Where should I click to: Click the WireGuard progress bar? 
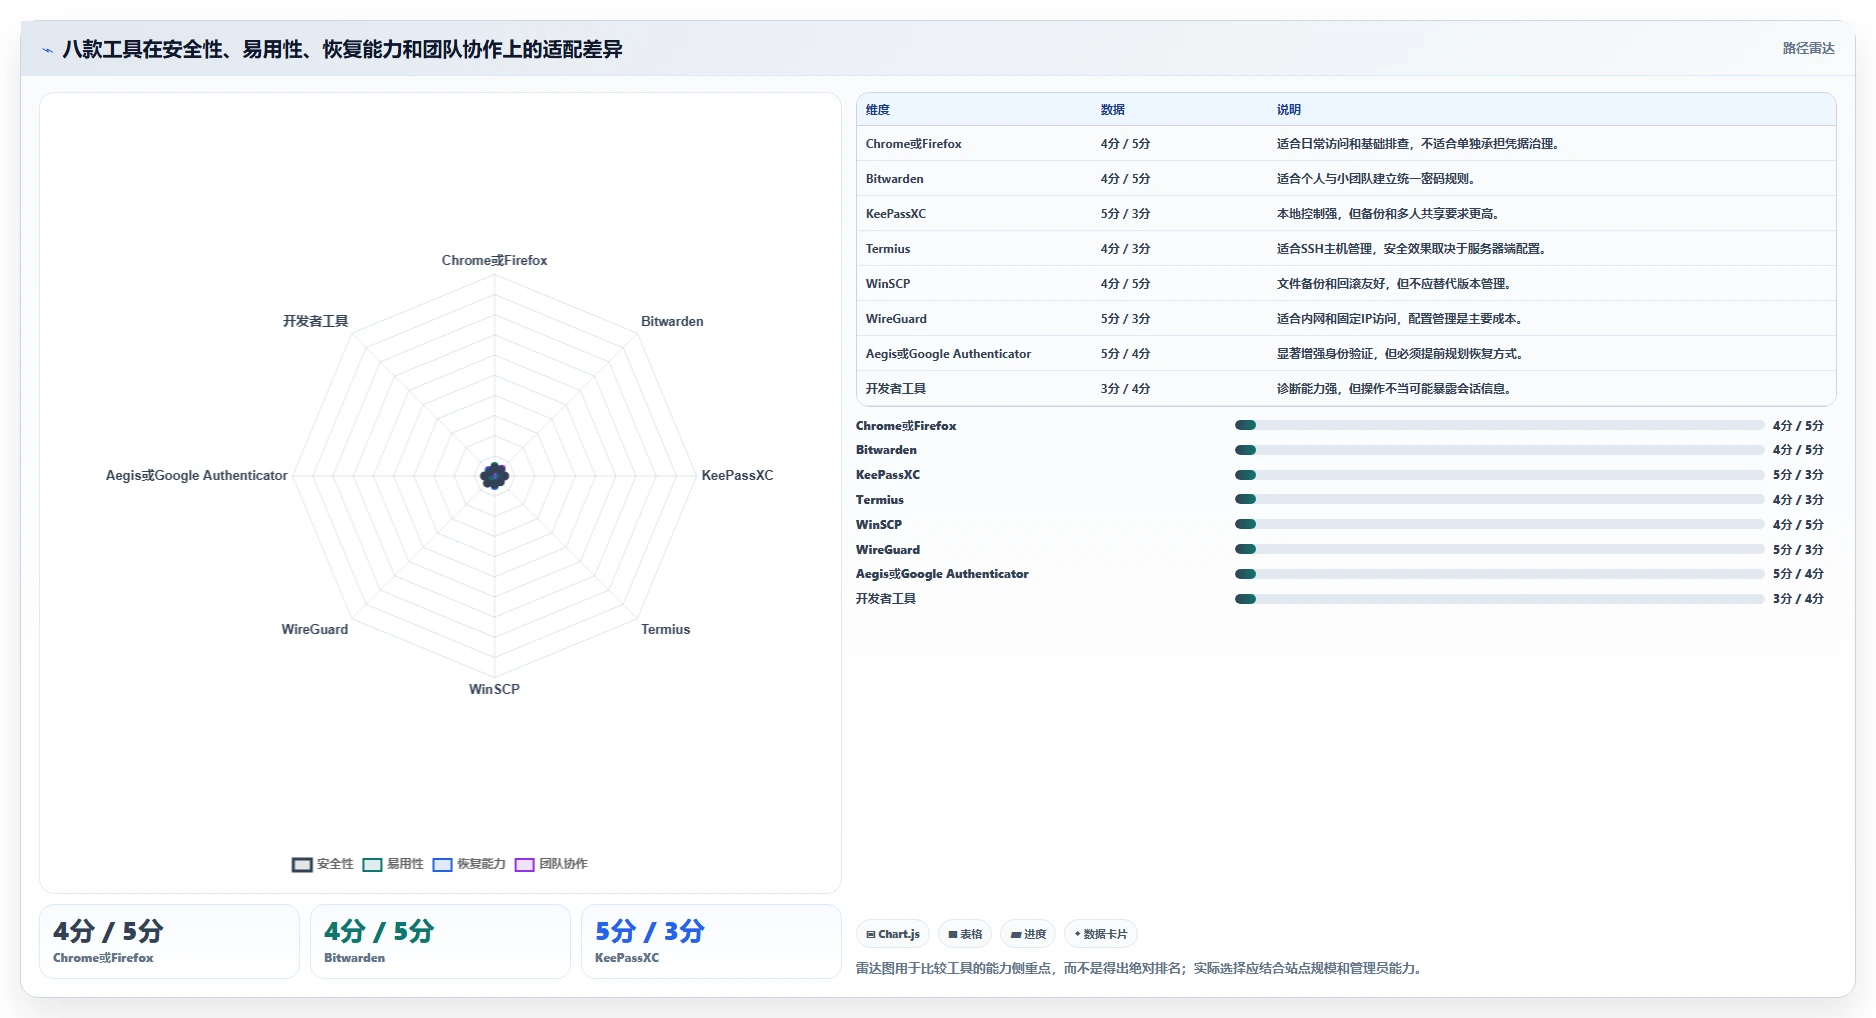pyautogui.click(x=1499, y=549)
